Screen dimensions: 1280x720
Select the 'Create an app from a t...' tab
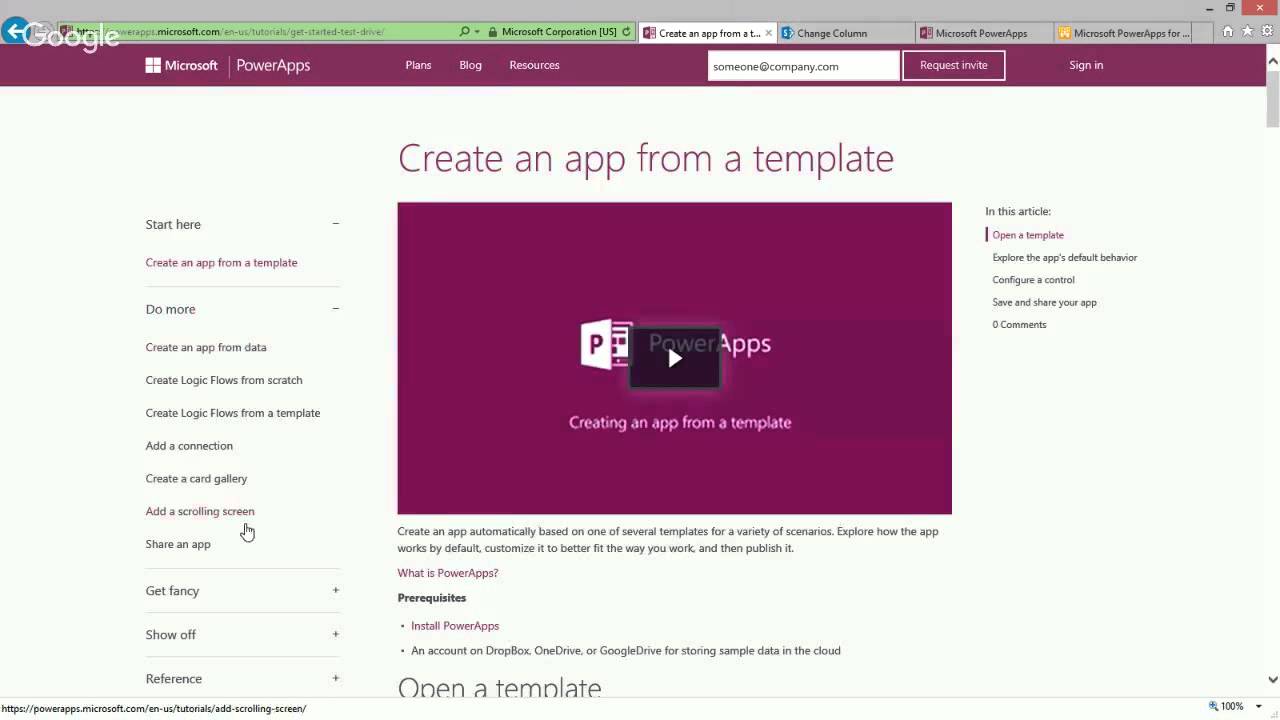pos(706,33)
